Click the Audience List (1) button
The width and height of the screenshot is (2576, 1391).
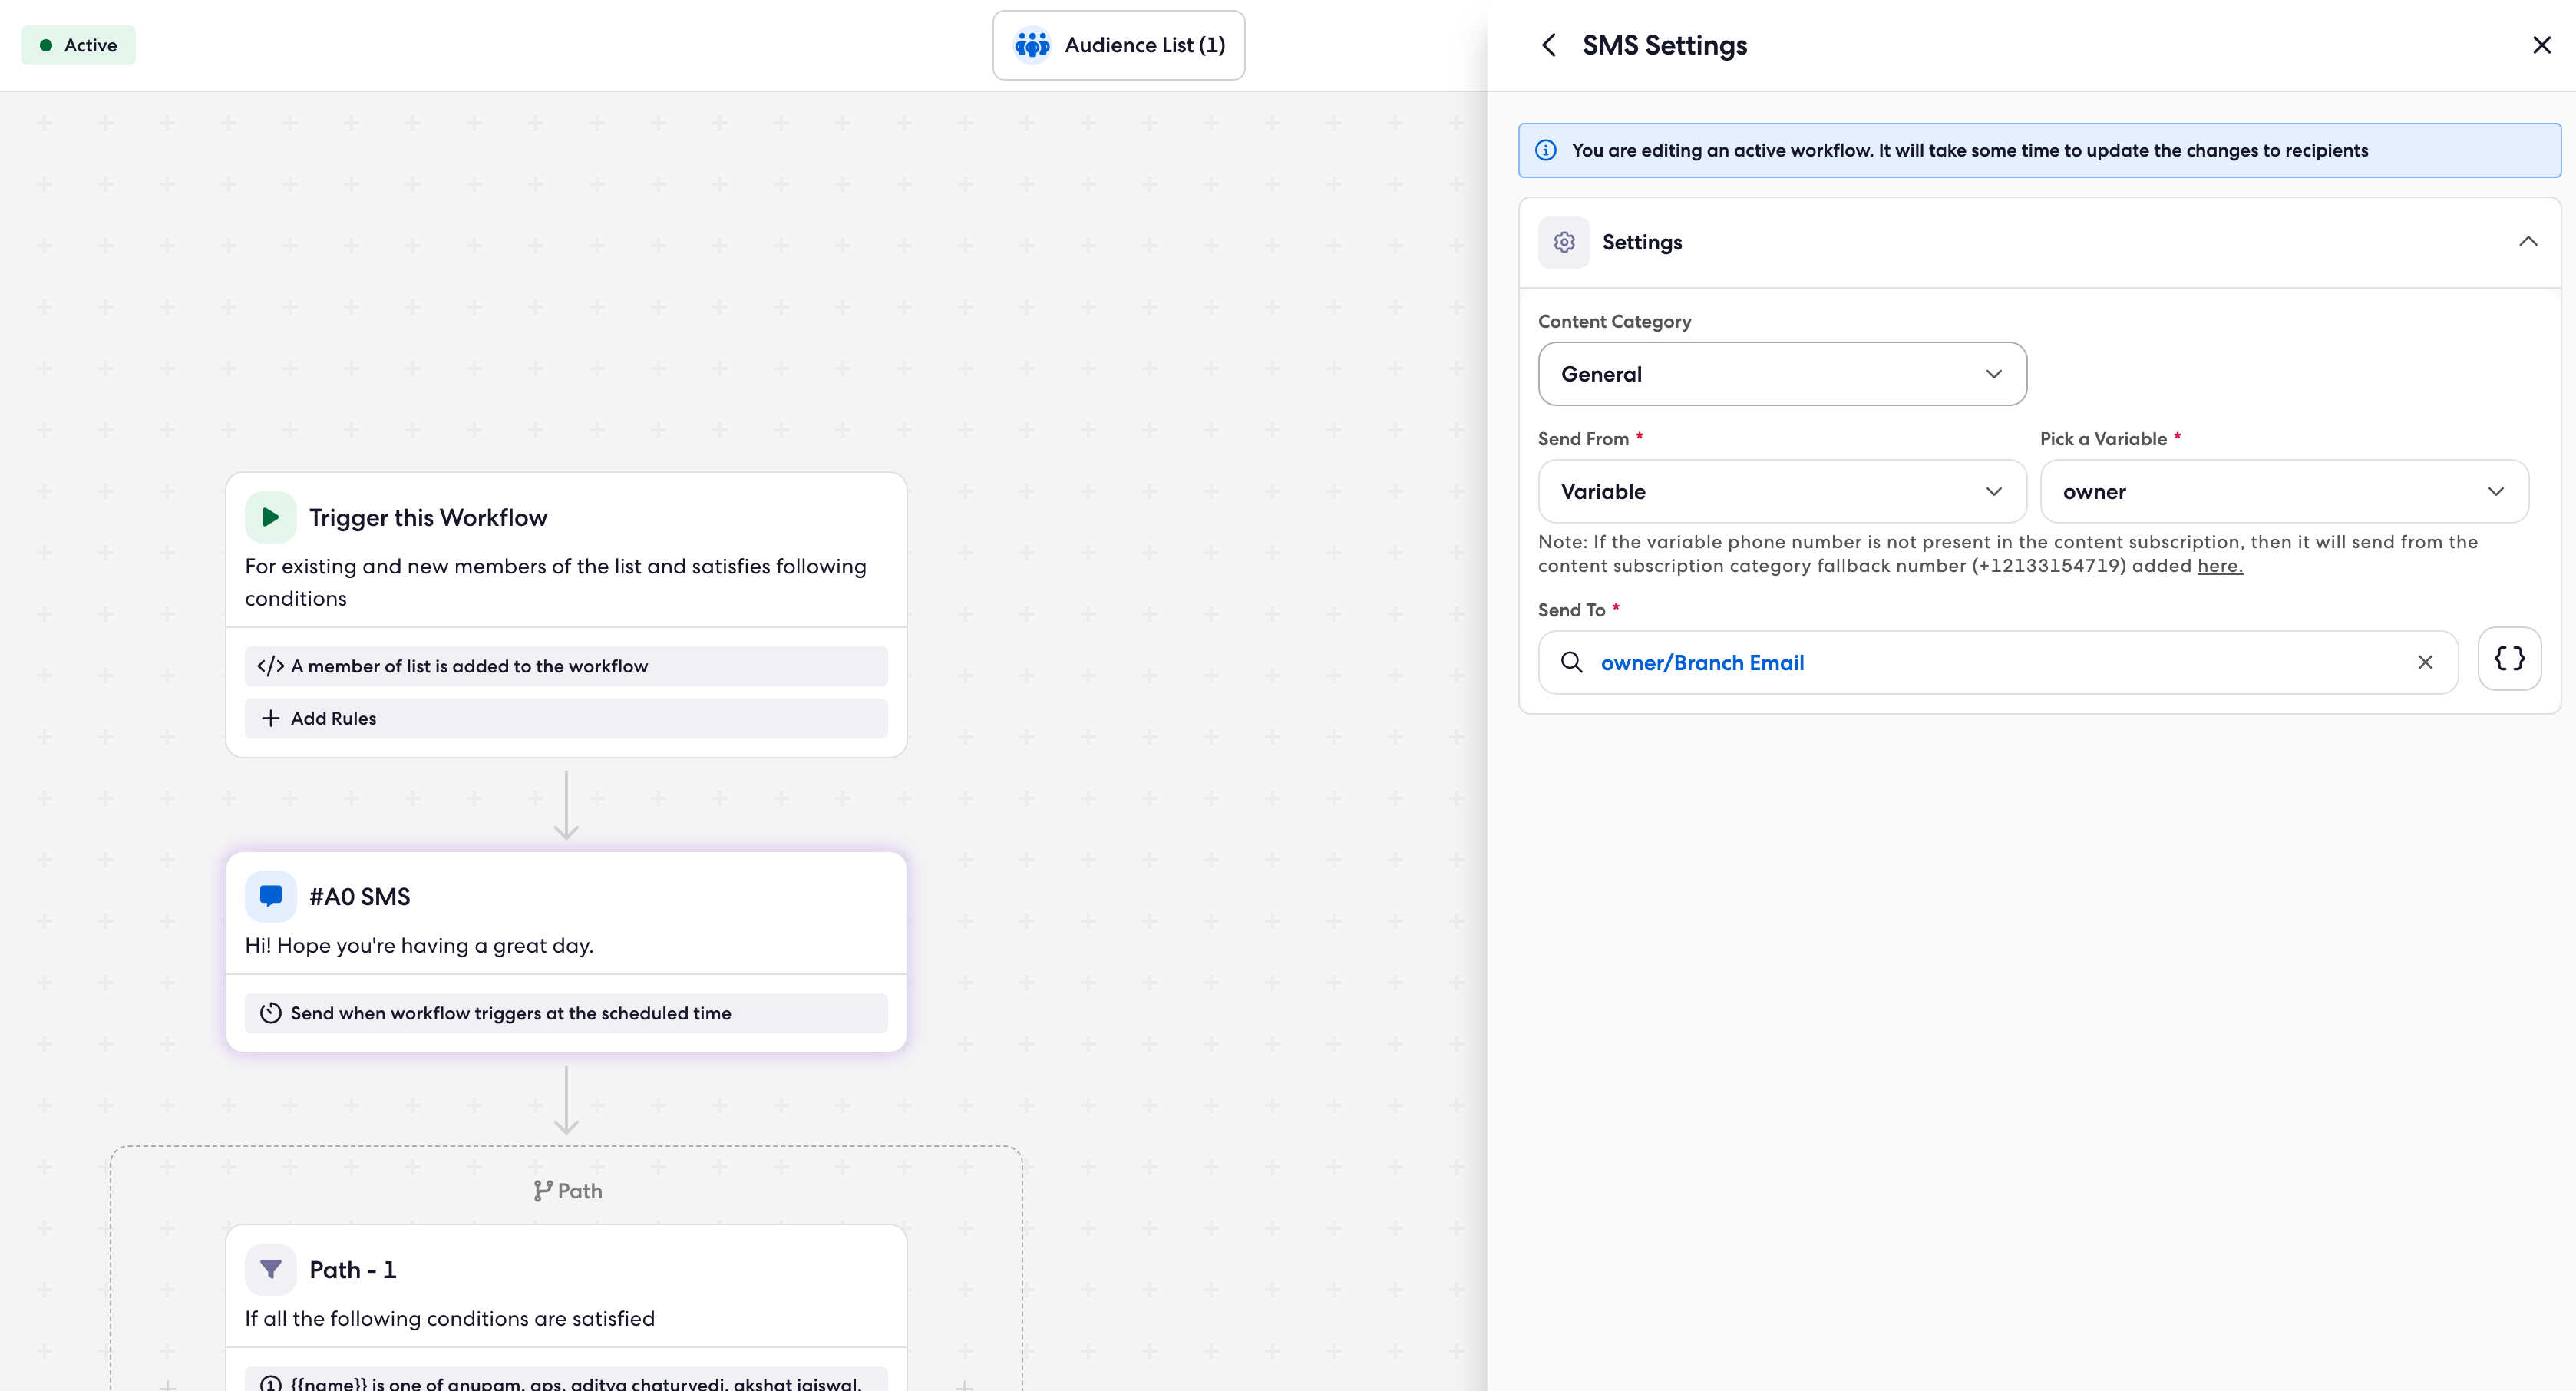click(1143, 45)
